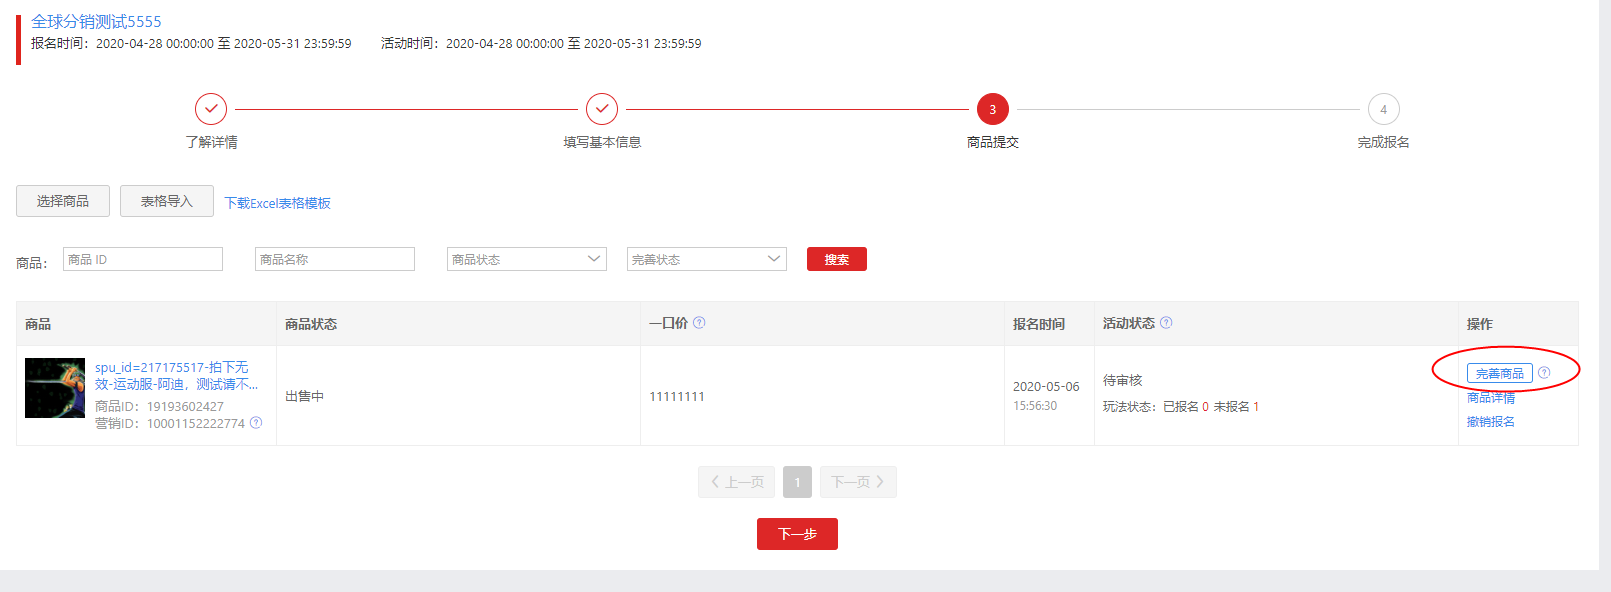The width and height of the screenshot is (1611, 592).
Task: Select step 4 完成报名 circle
Action: coord(1383,109)
